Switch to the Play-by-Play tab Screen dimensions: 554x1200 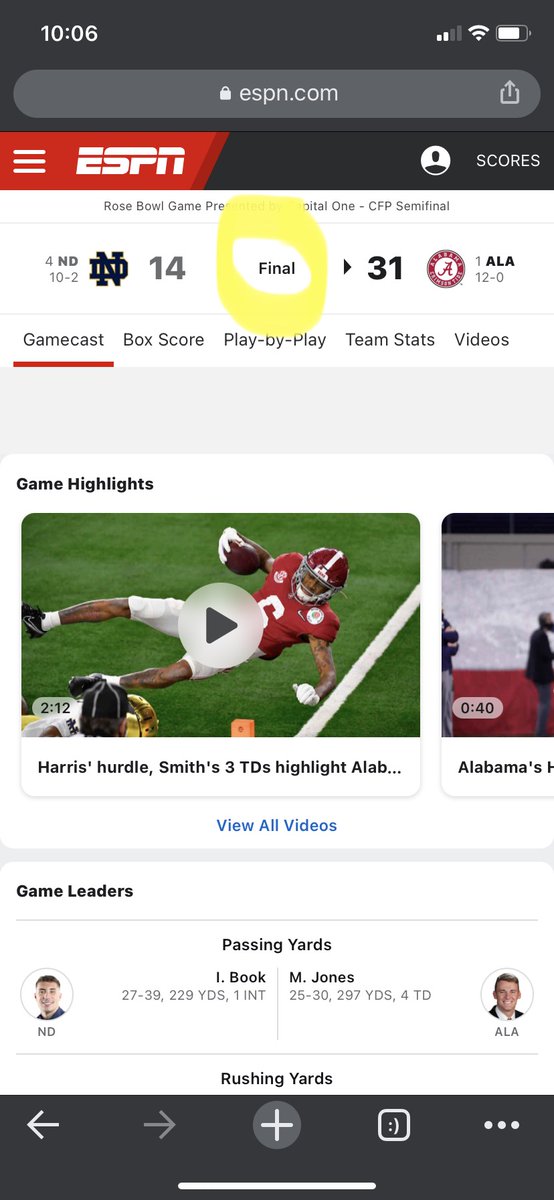click(275, 340)
